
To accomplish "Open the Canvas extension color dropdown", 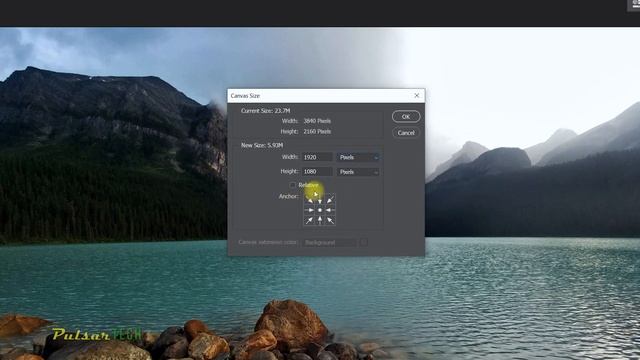I will [x=329, y=242].
